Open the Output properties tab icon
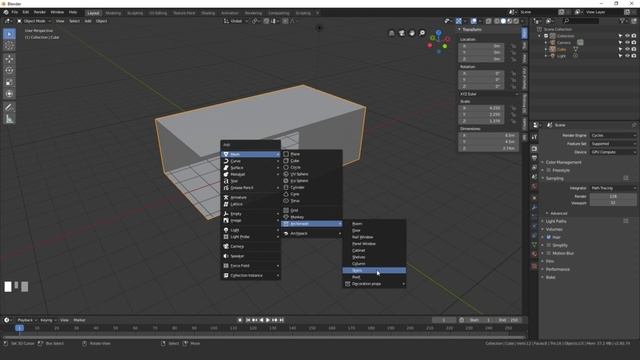This screenshot has height=360, width=640. click(534, 158)
